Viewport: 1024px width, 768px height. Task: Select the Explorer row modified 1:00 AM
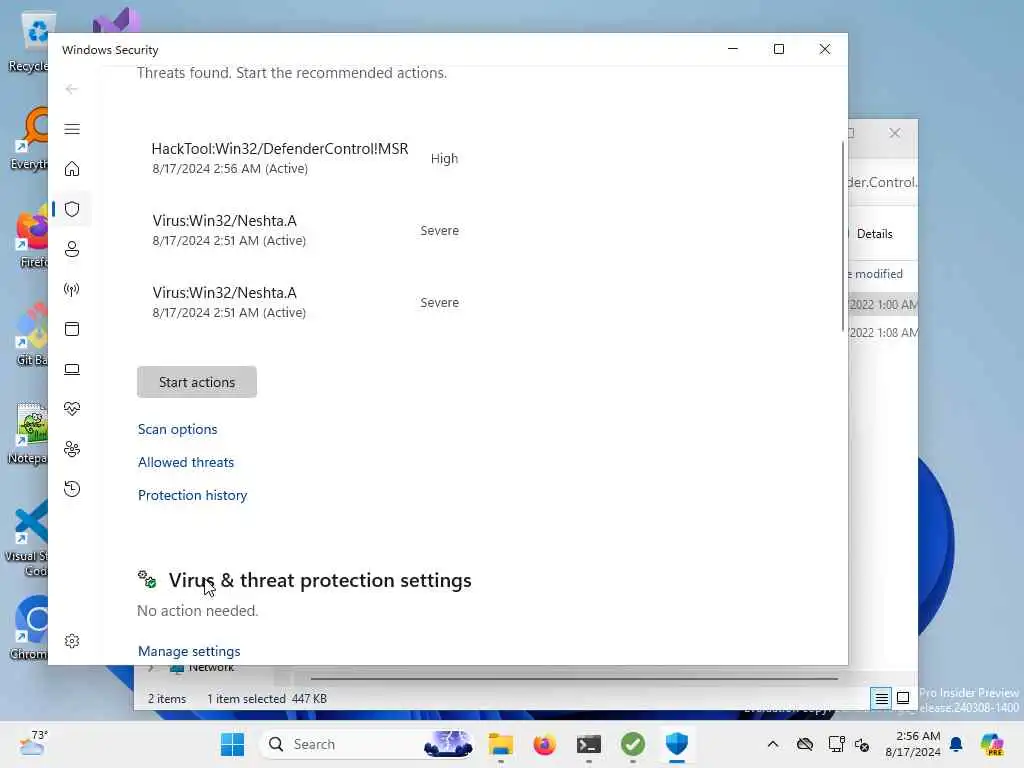point(883,304)
